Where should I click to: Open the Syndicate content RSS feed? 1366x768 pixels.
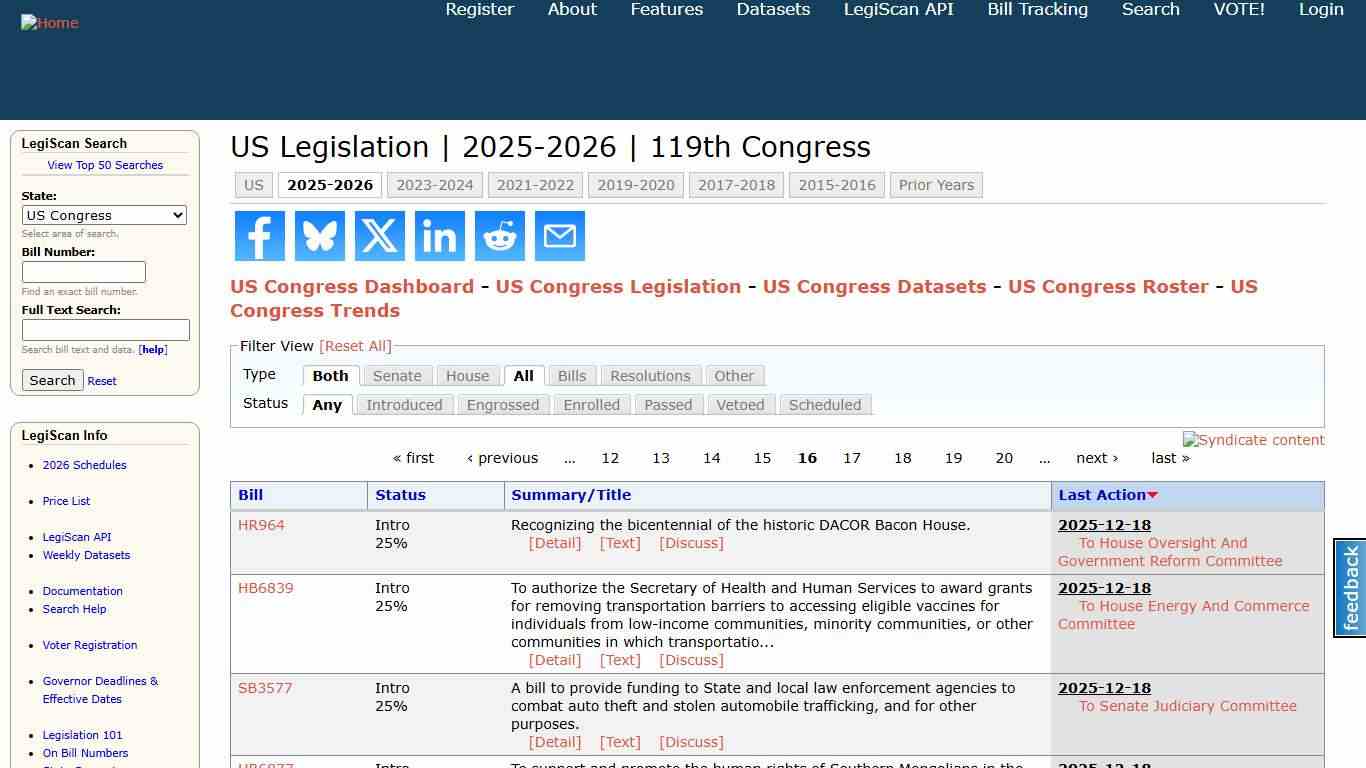[x=1253, y=440]
